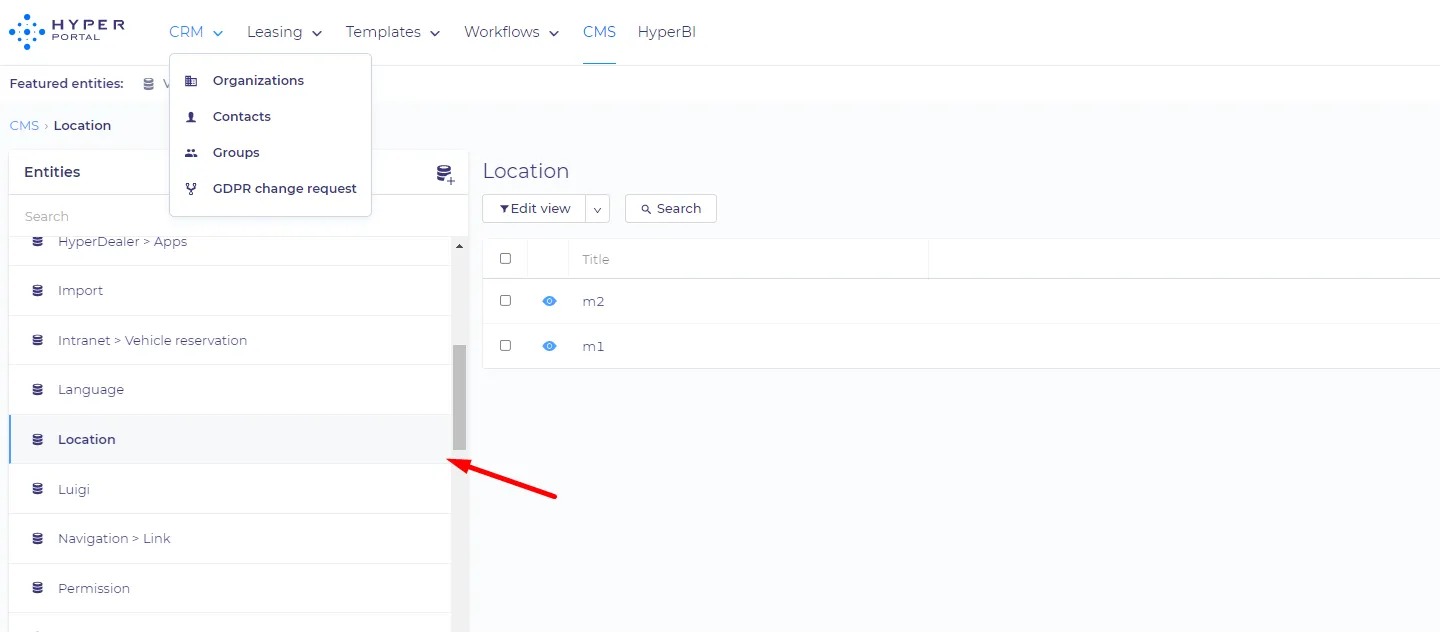Click the entities list scrollbar thumb
The height and width of the screenshot is (632, 1440).
click(460, 397)
